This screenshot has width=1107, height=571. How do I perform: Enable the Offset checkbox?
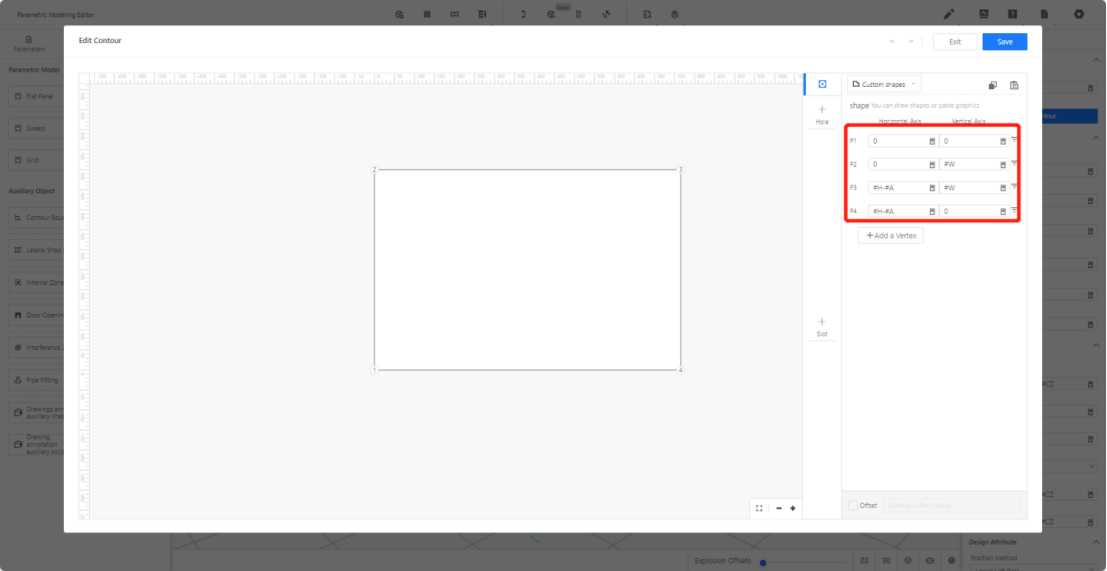coord(852,505)
